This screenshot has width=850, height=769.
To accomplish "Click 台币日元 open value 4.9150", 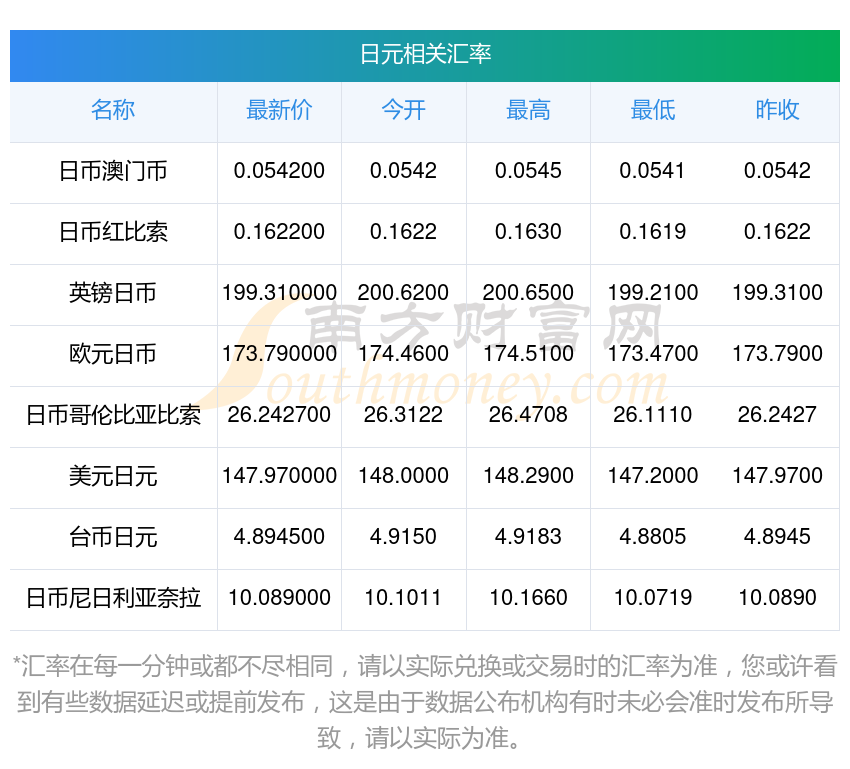I will tap(403, 537).
